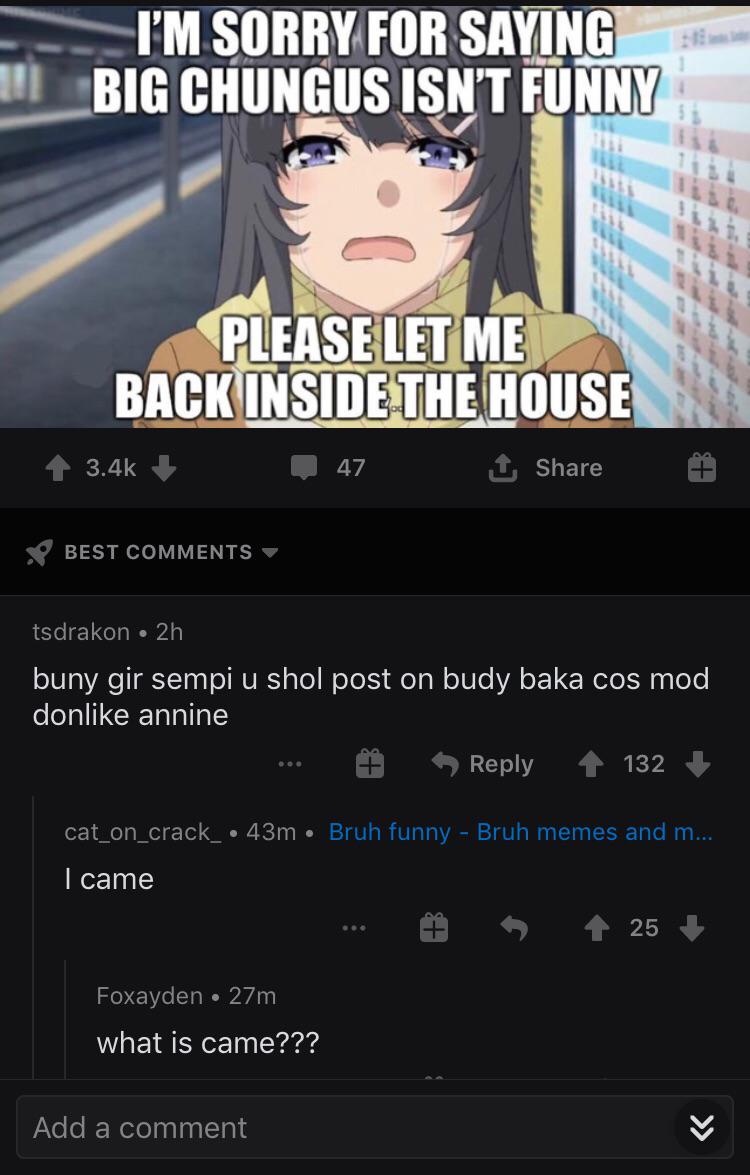Open Best Comments sort dropdown
Screen dimensions: 750x1175
click(152, 552)
